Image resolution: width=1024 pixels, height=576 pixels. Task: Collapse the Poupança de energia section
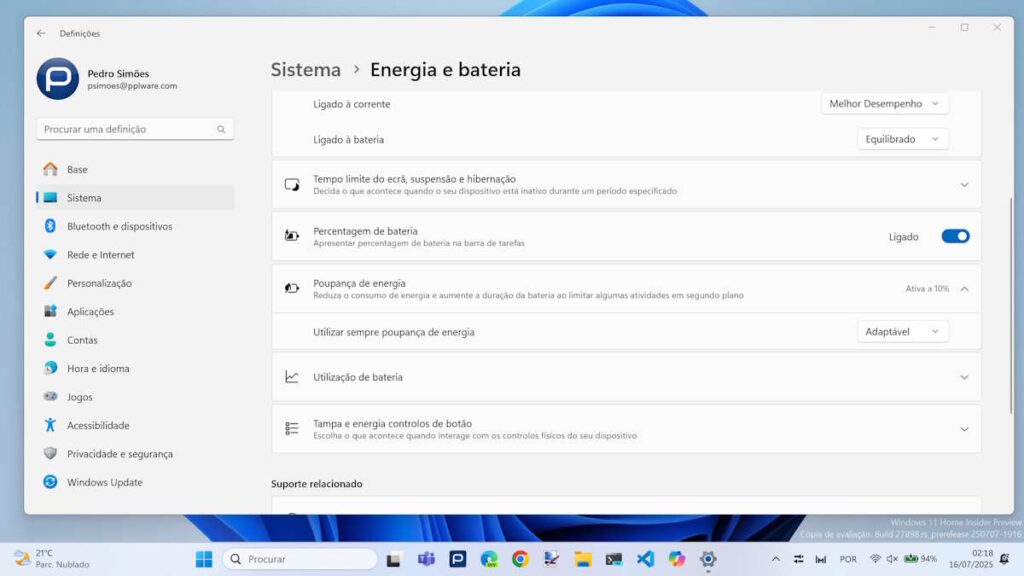click(x=964, y=288)
